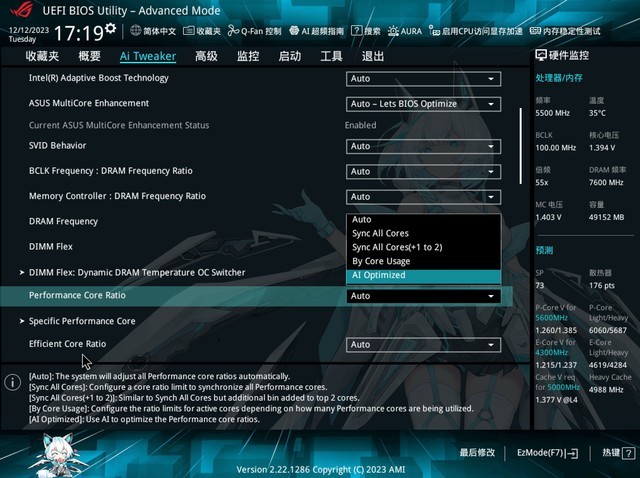The height and width of the screenshot is (478, 640).
Task: Click the Resizable BAR CPU access icon
Action: click(x=434, y=31)
